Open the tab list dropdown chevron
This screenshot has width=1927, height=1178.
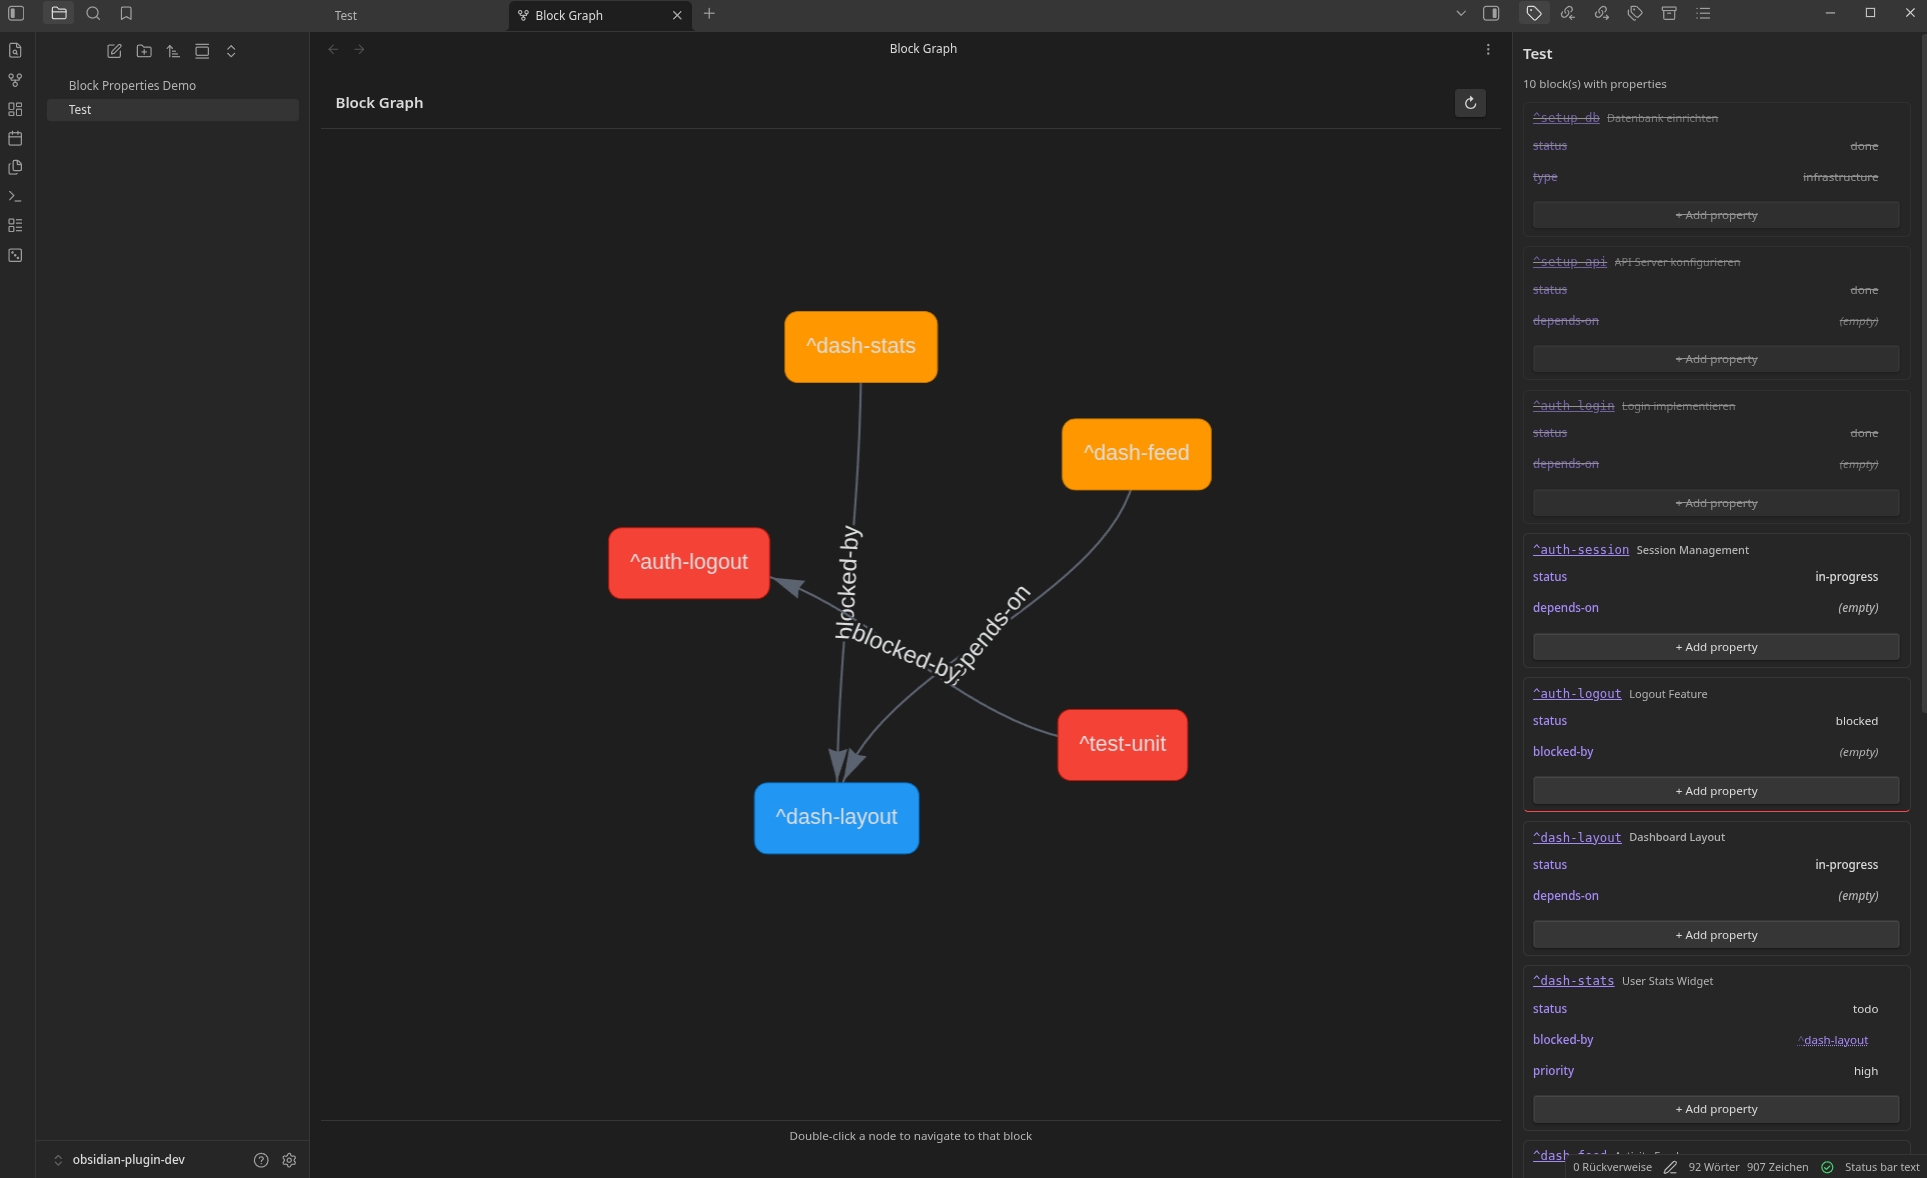1461,14
